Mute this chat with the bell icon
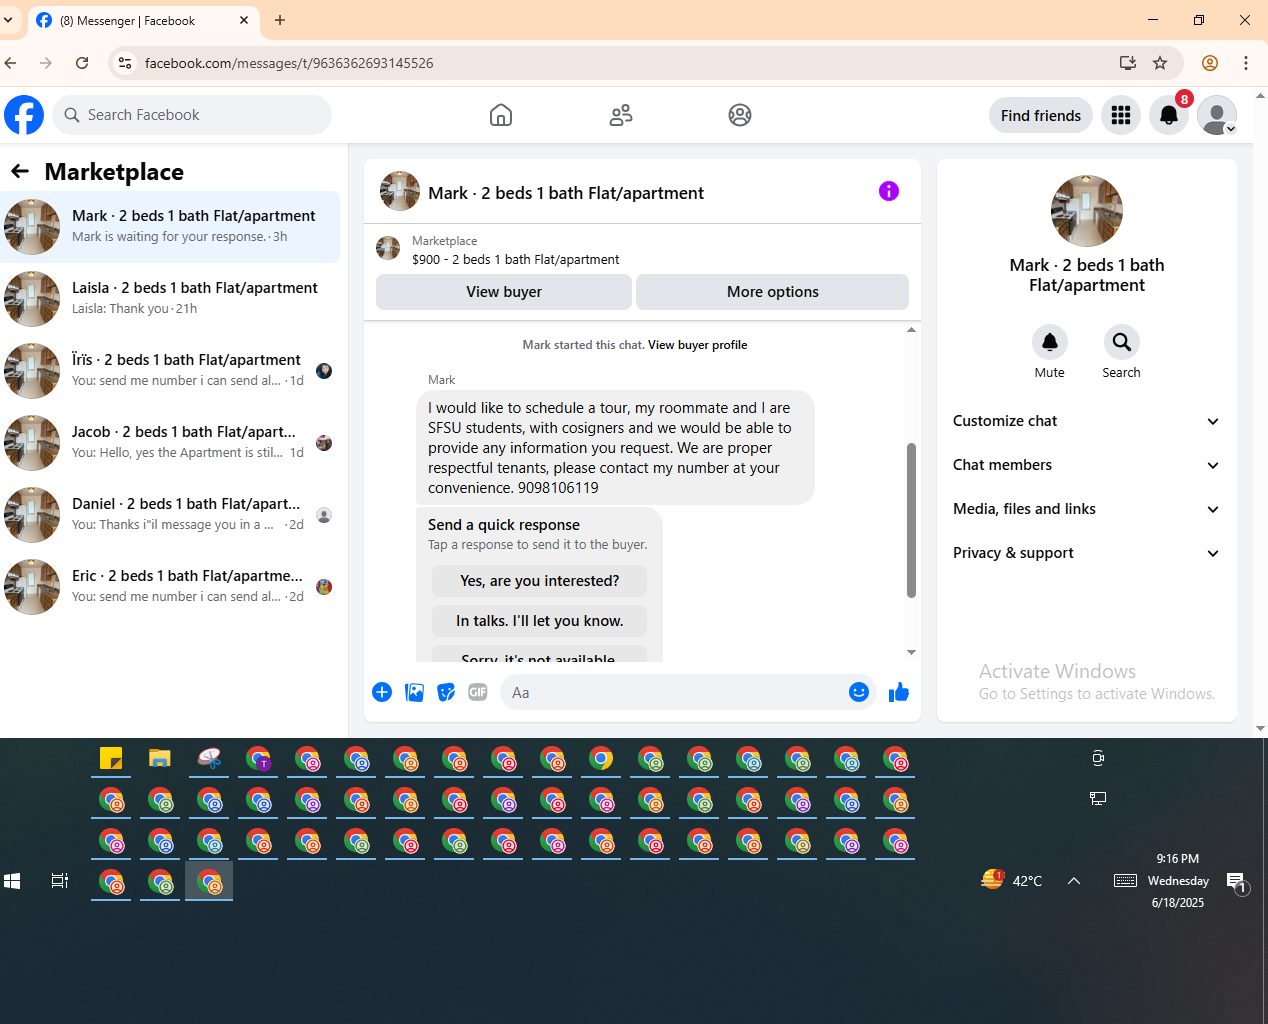Image resolution: width=1268 pixels, height=1024 pixels. click(1050, 342)
